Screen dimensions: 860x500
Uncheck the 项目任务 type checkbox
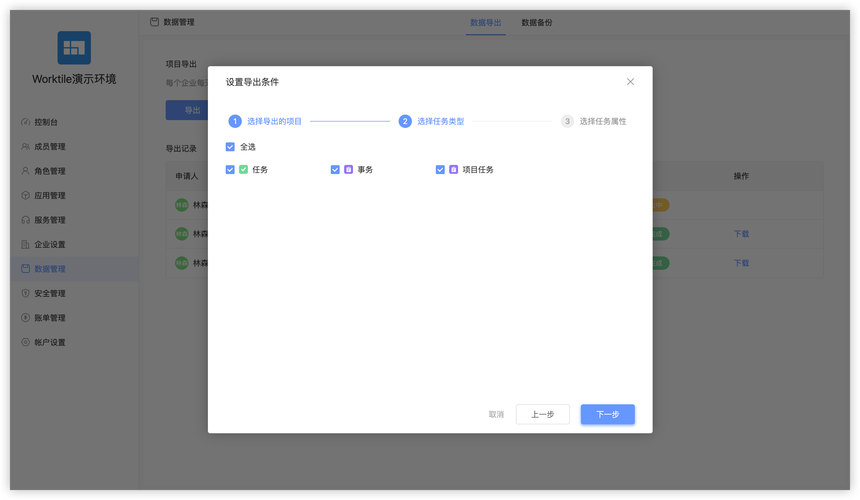440,170
